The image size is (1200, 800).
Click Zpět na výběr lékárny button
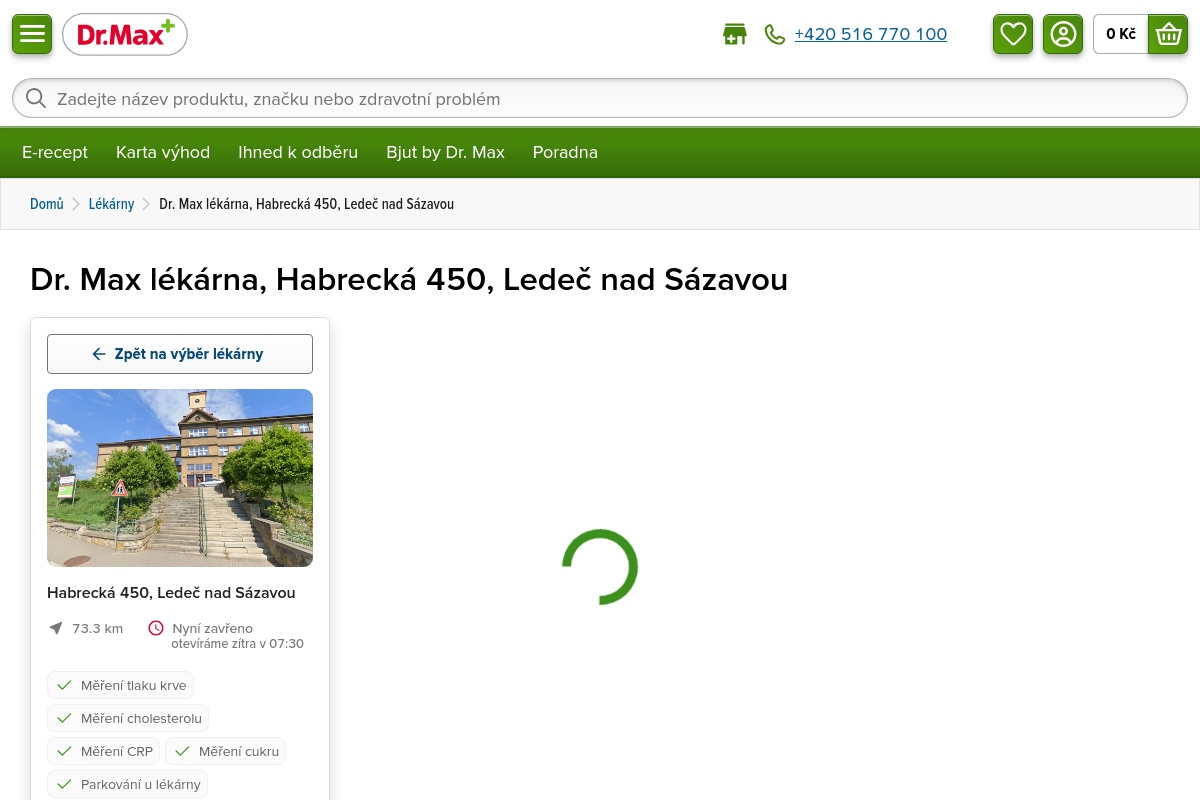(x=180, y=354)
